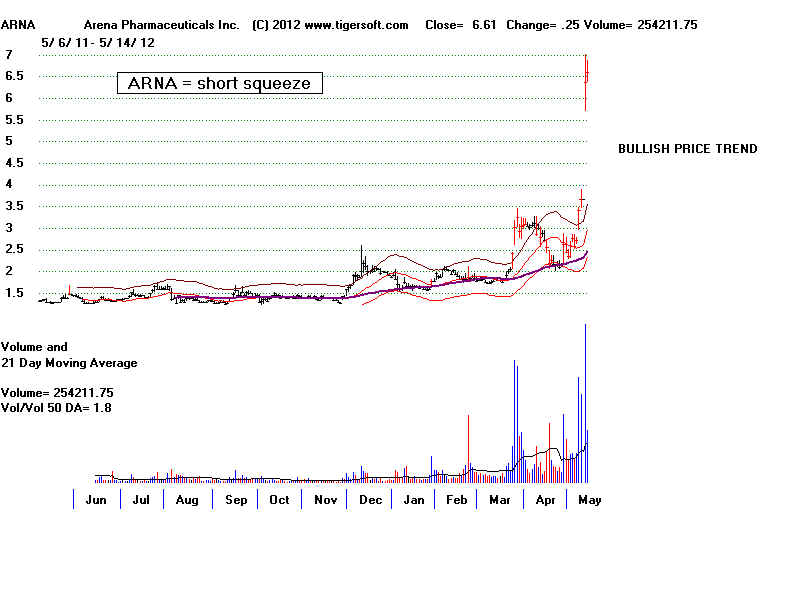
Task: Click the Jun month marker on time axis
Action: (98, 499)
